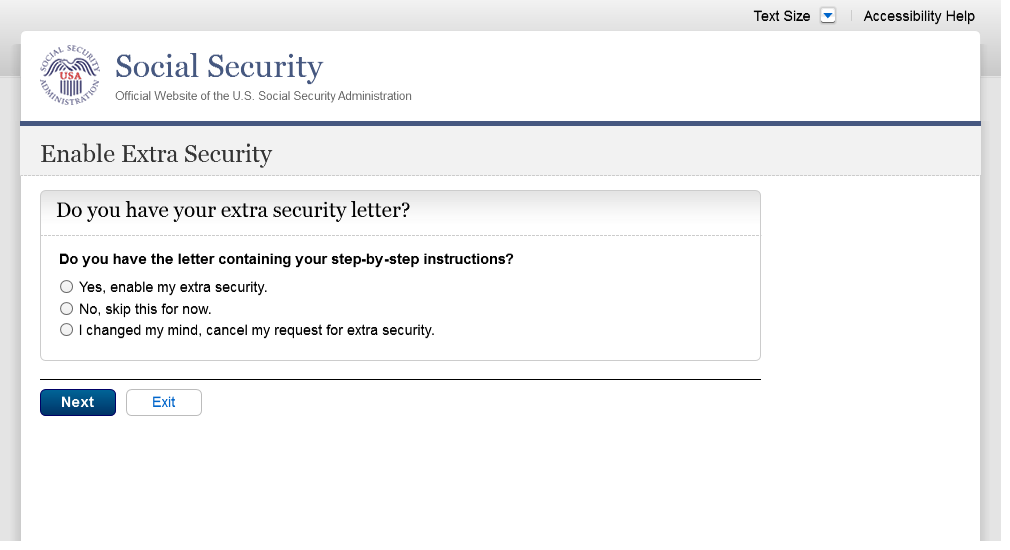Click the Text Size label
Screen dimensions: 1010x550
[x=781, y=16]
